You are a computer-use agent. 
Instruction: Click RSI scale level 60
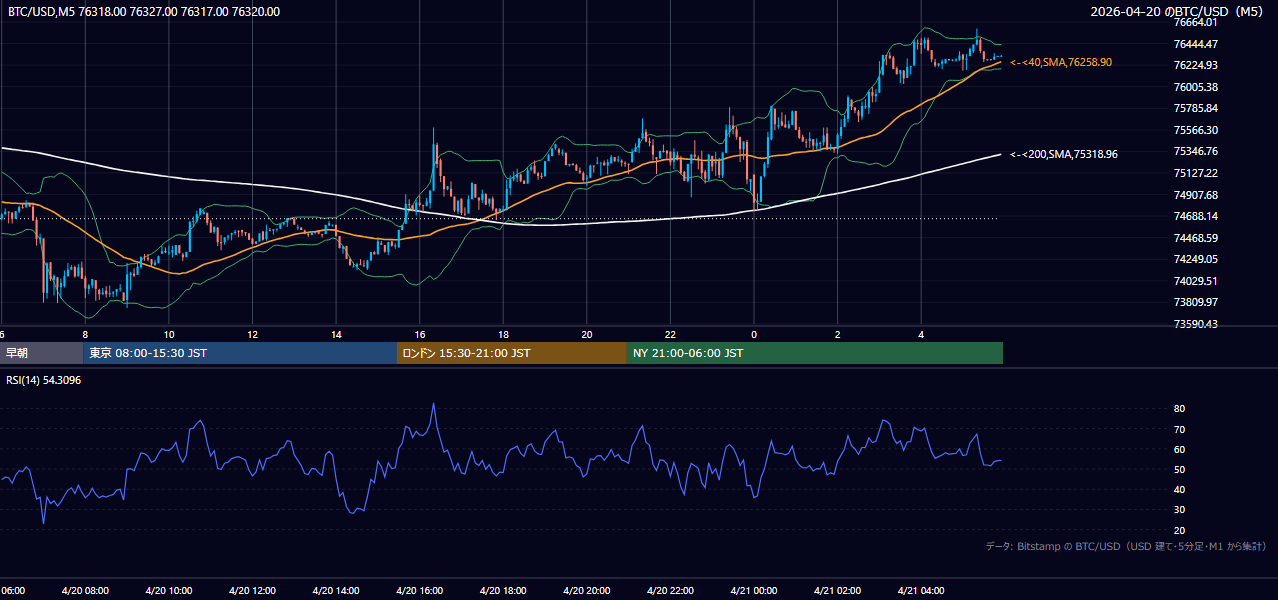(x=1179, y=449)
